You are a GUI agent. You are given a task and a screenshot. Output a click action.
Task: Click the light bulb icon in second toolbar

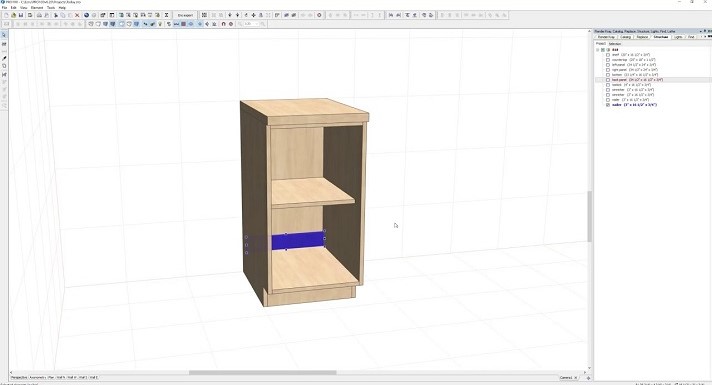pos(160,24)
